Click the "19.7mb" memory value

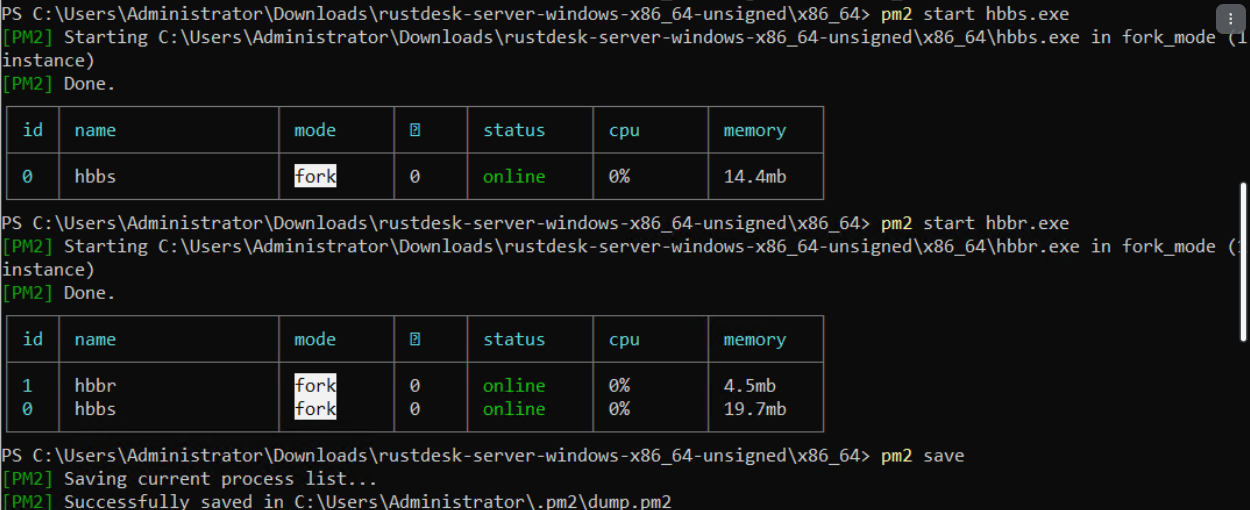(x=755, y=409)
